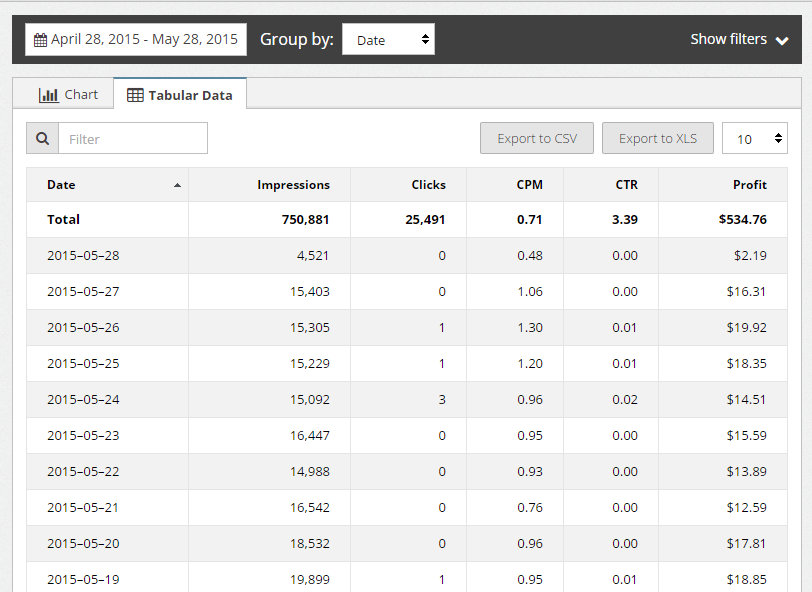This screenshot has width=812, height=592.
Task: Sort by the CPM column header
Action: click(x=529, y=185)
